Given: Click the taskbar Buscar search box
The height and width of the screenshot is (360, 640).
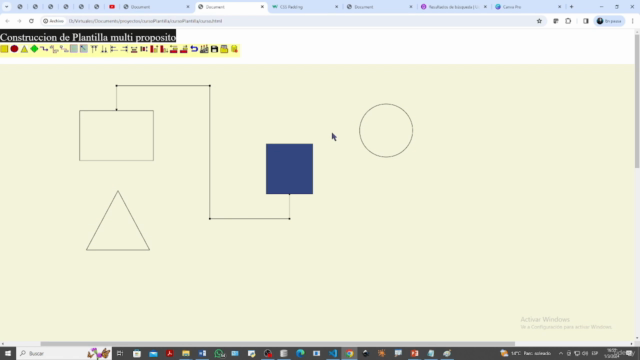Looking at the screenshot, I should (64, 353).
